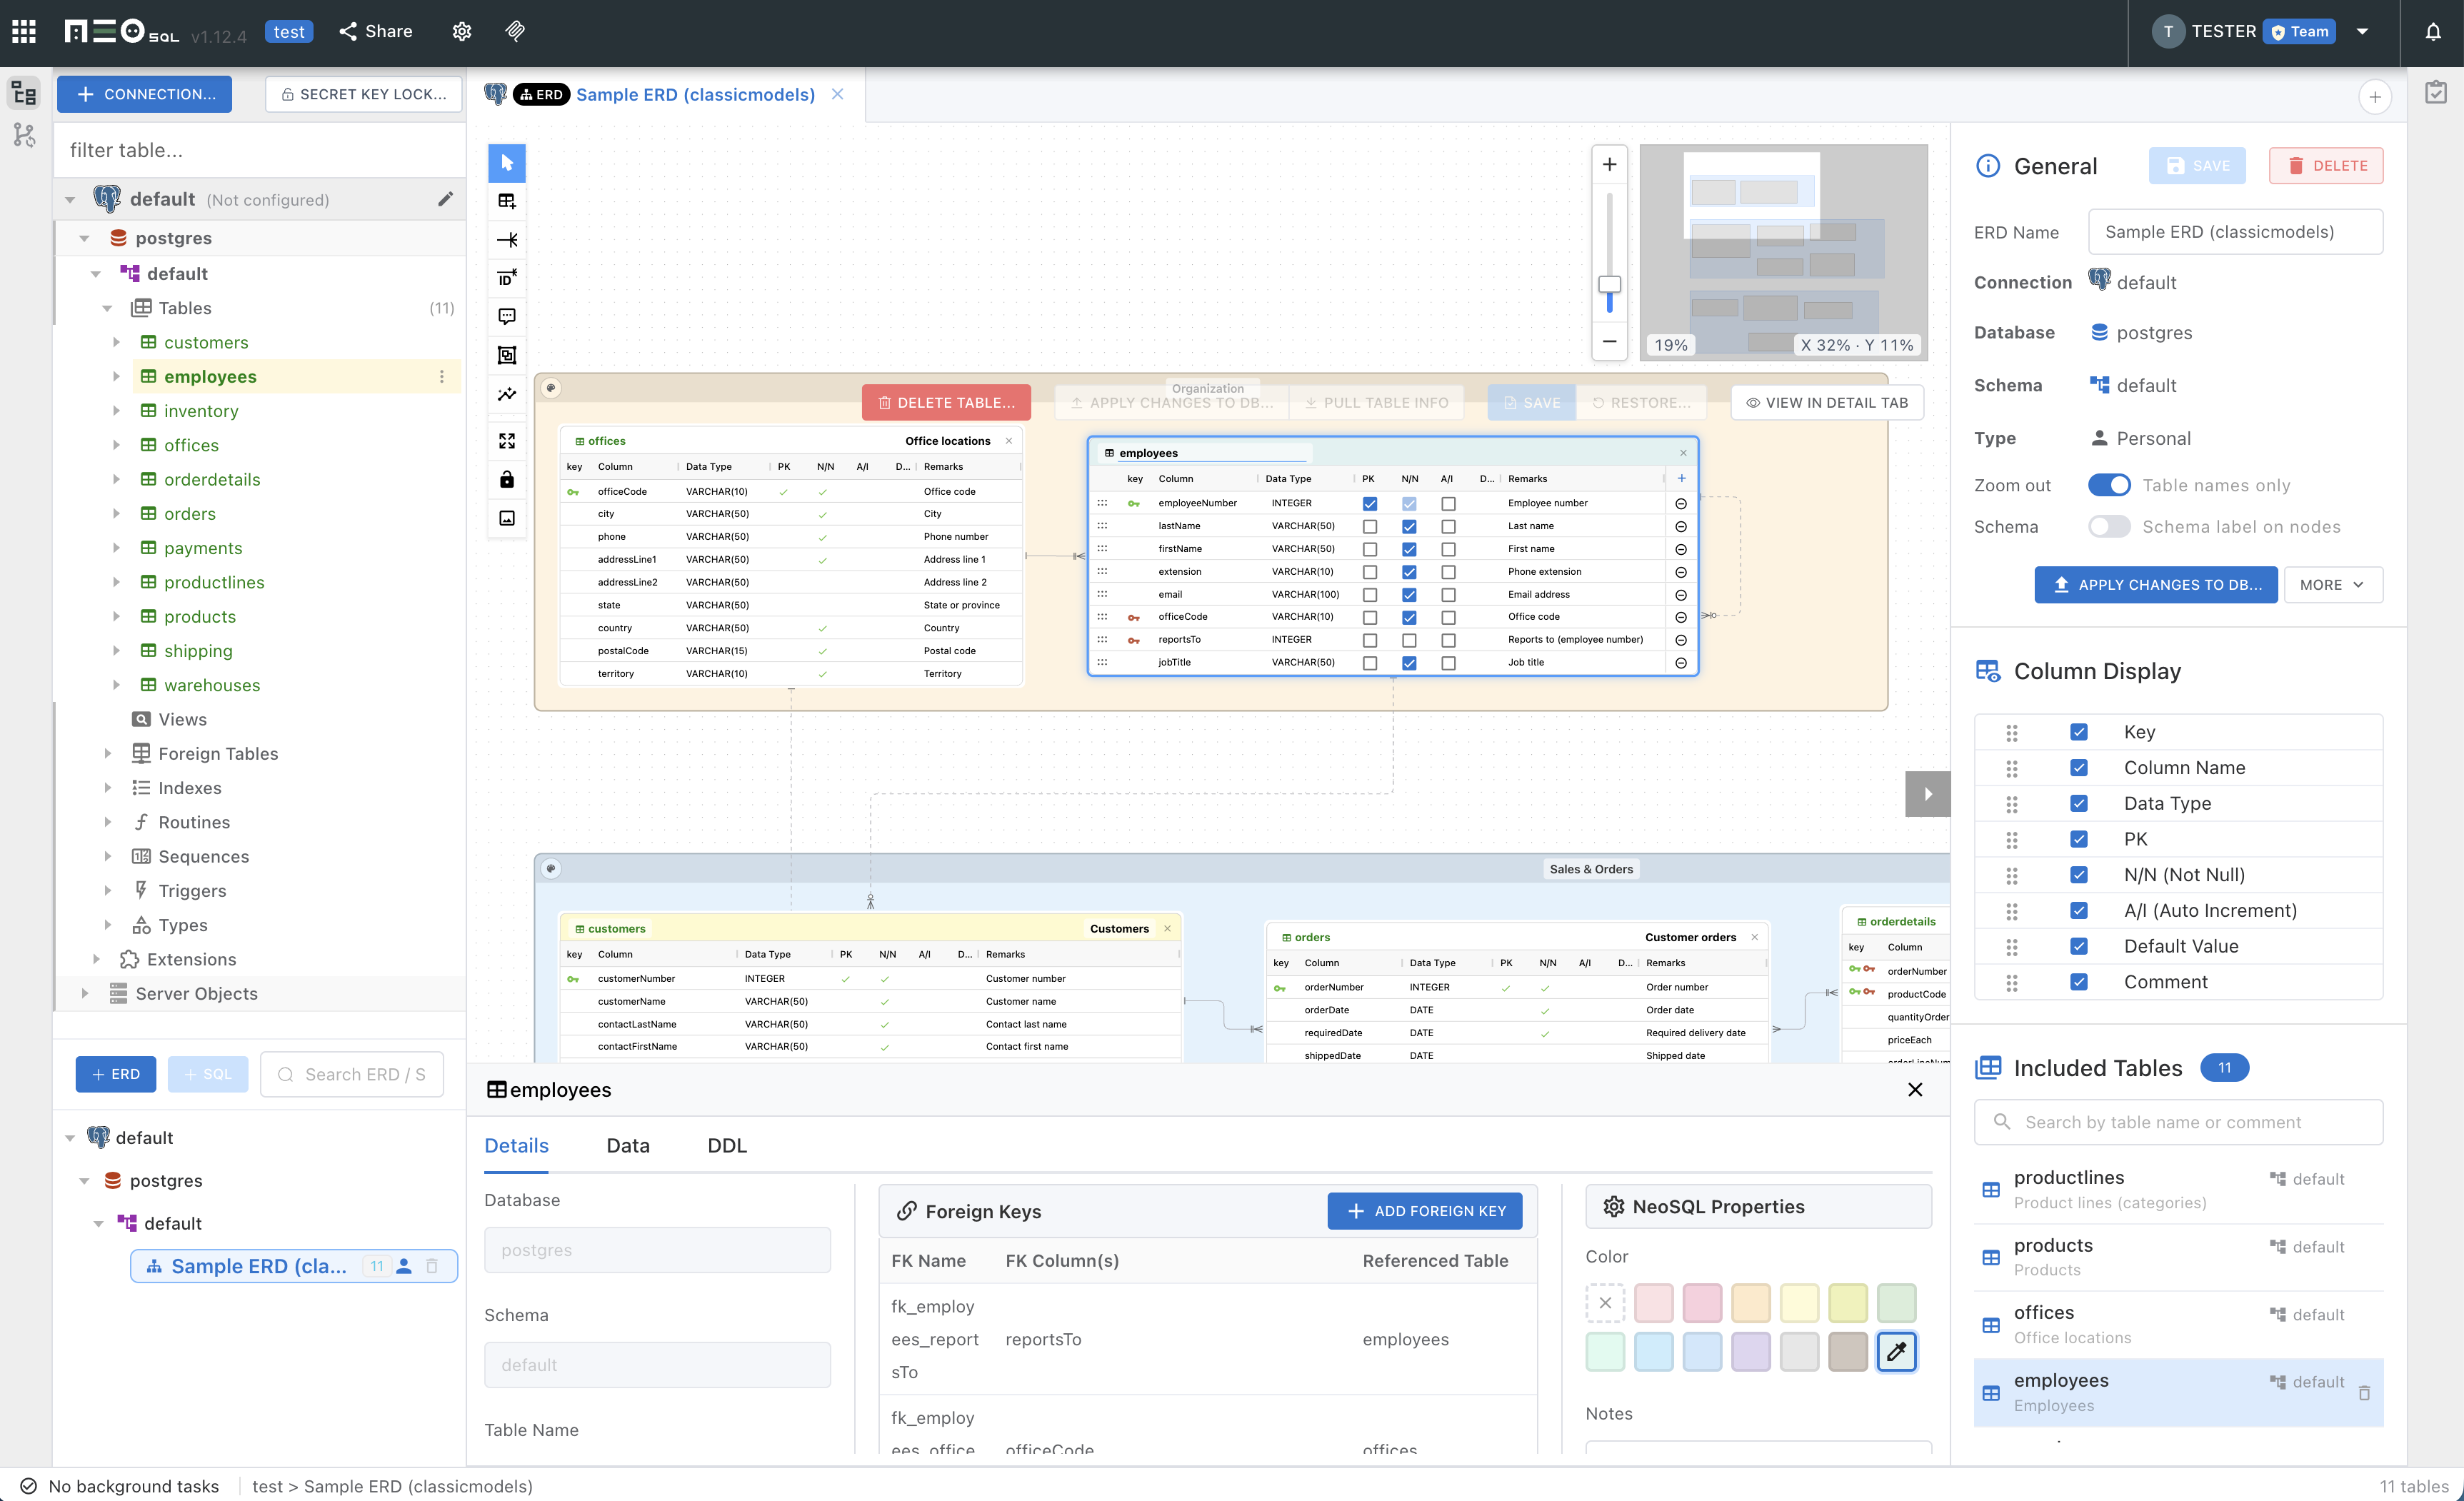Open the settings gear in top bar
The width and height of the screenshot is (2464, 1501).
[x=461, y=31]
